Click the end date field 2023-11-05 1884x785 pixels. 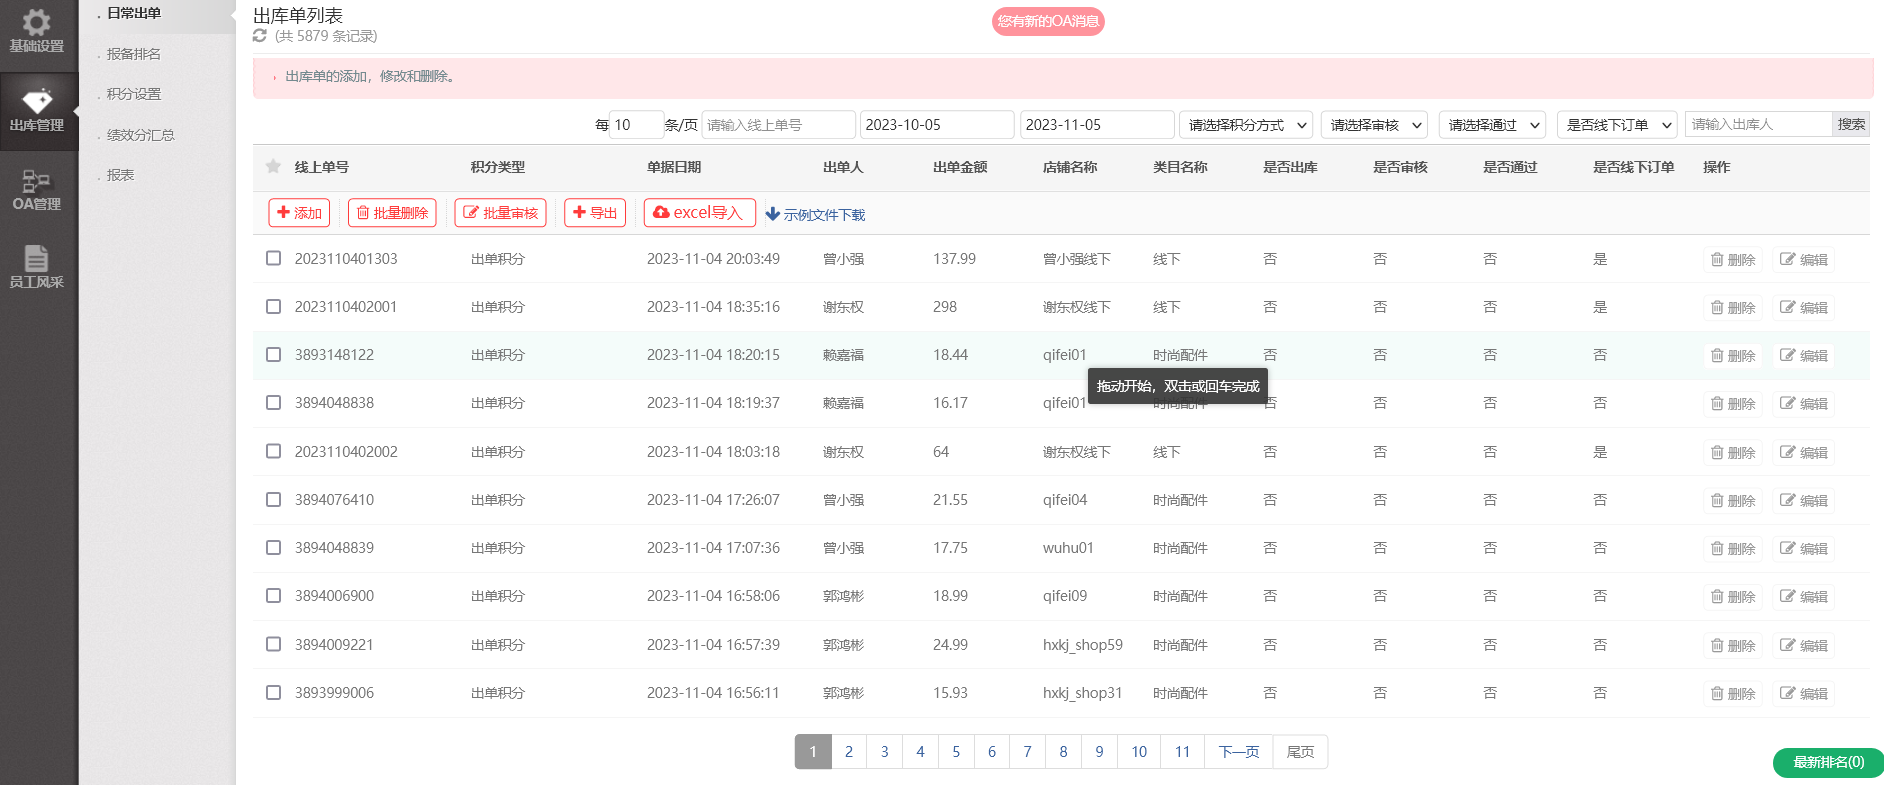[x=1097, y=125]
